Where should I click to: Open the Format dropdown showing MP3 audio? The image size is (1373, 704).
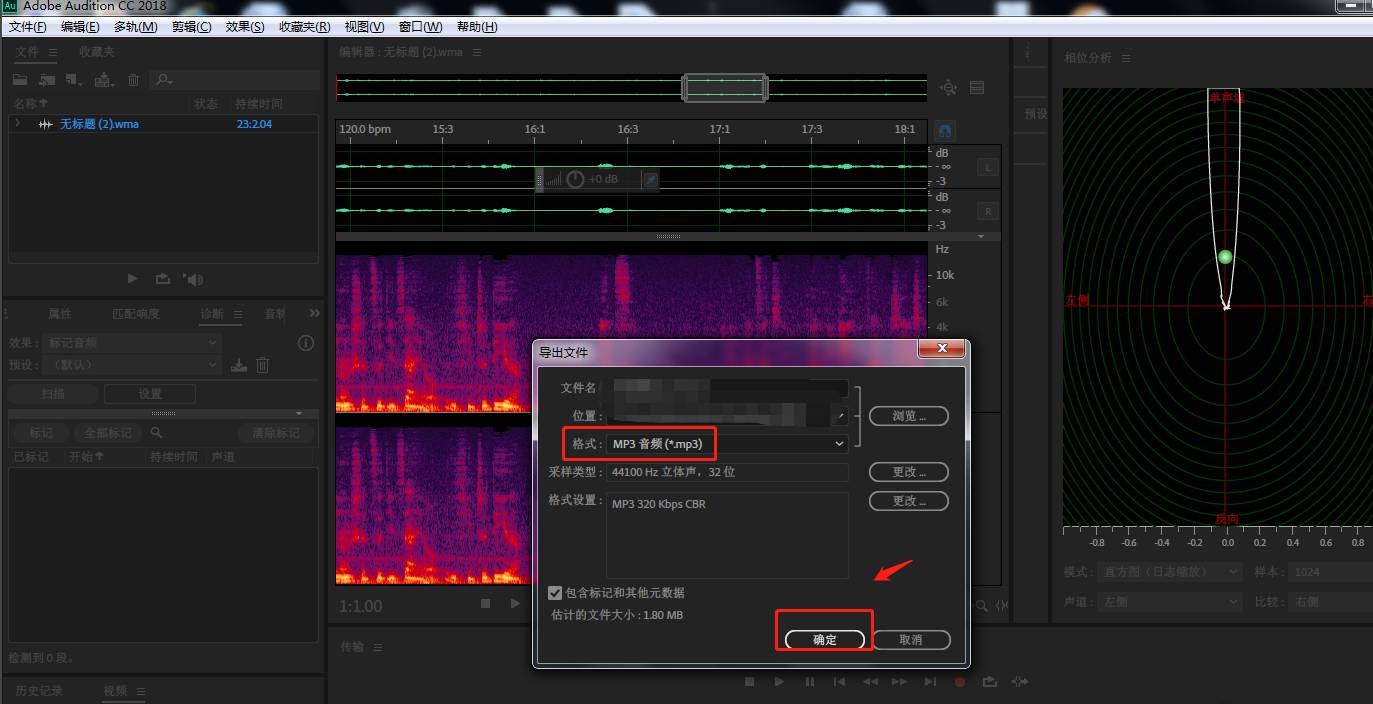coord(728,443)
